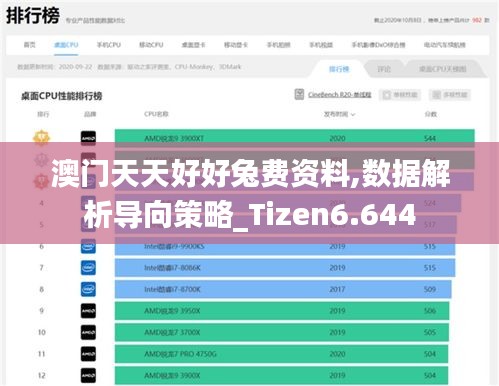Open the 电动汽车续航榜 tab

click(445, 45)
